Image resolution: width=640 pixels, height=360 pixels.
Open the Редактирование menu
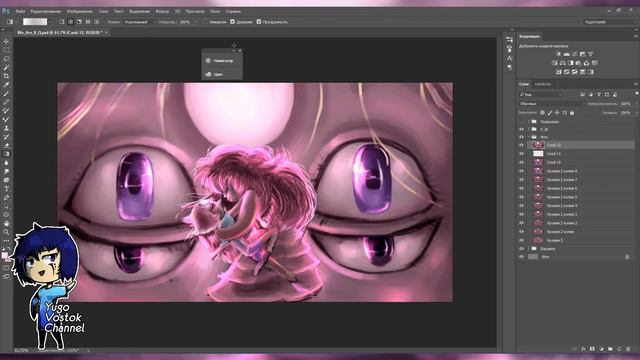(46, 11)
